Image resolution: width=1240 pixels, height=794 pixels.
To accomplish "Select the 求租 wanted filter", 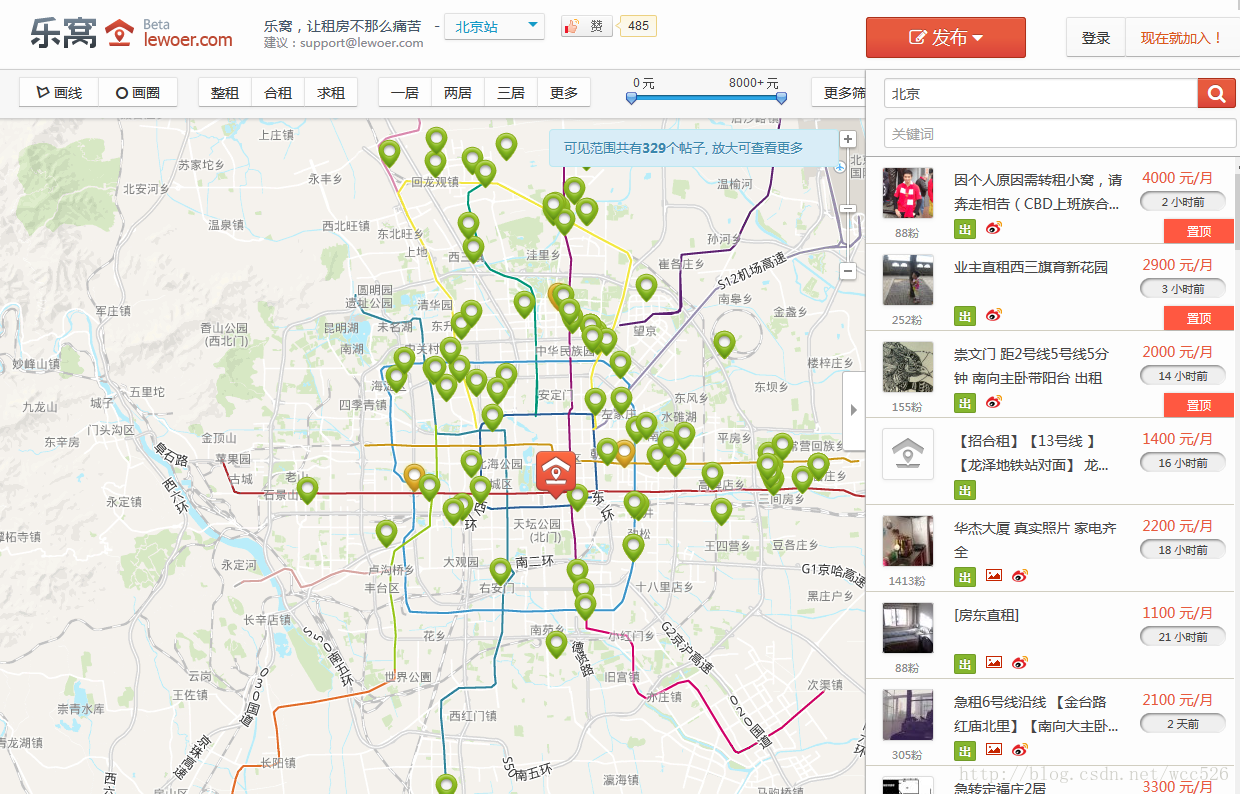I will click(331, 92).
